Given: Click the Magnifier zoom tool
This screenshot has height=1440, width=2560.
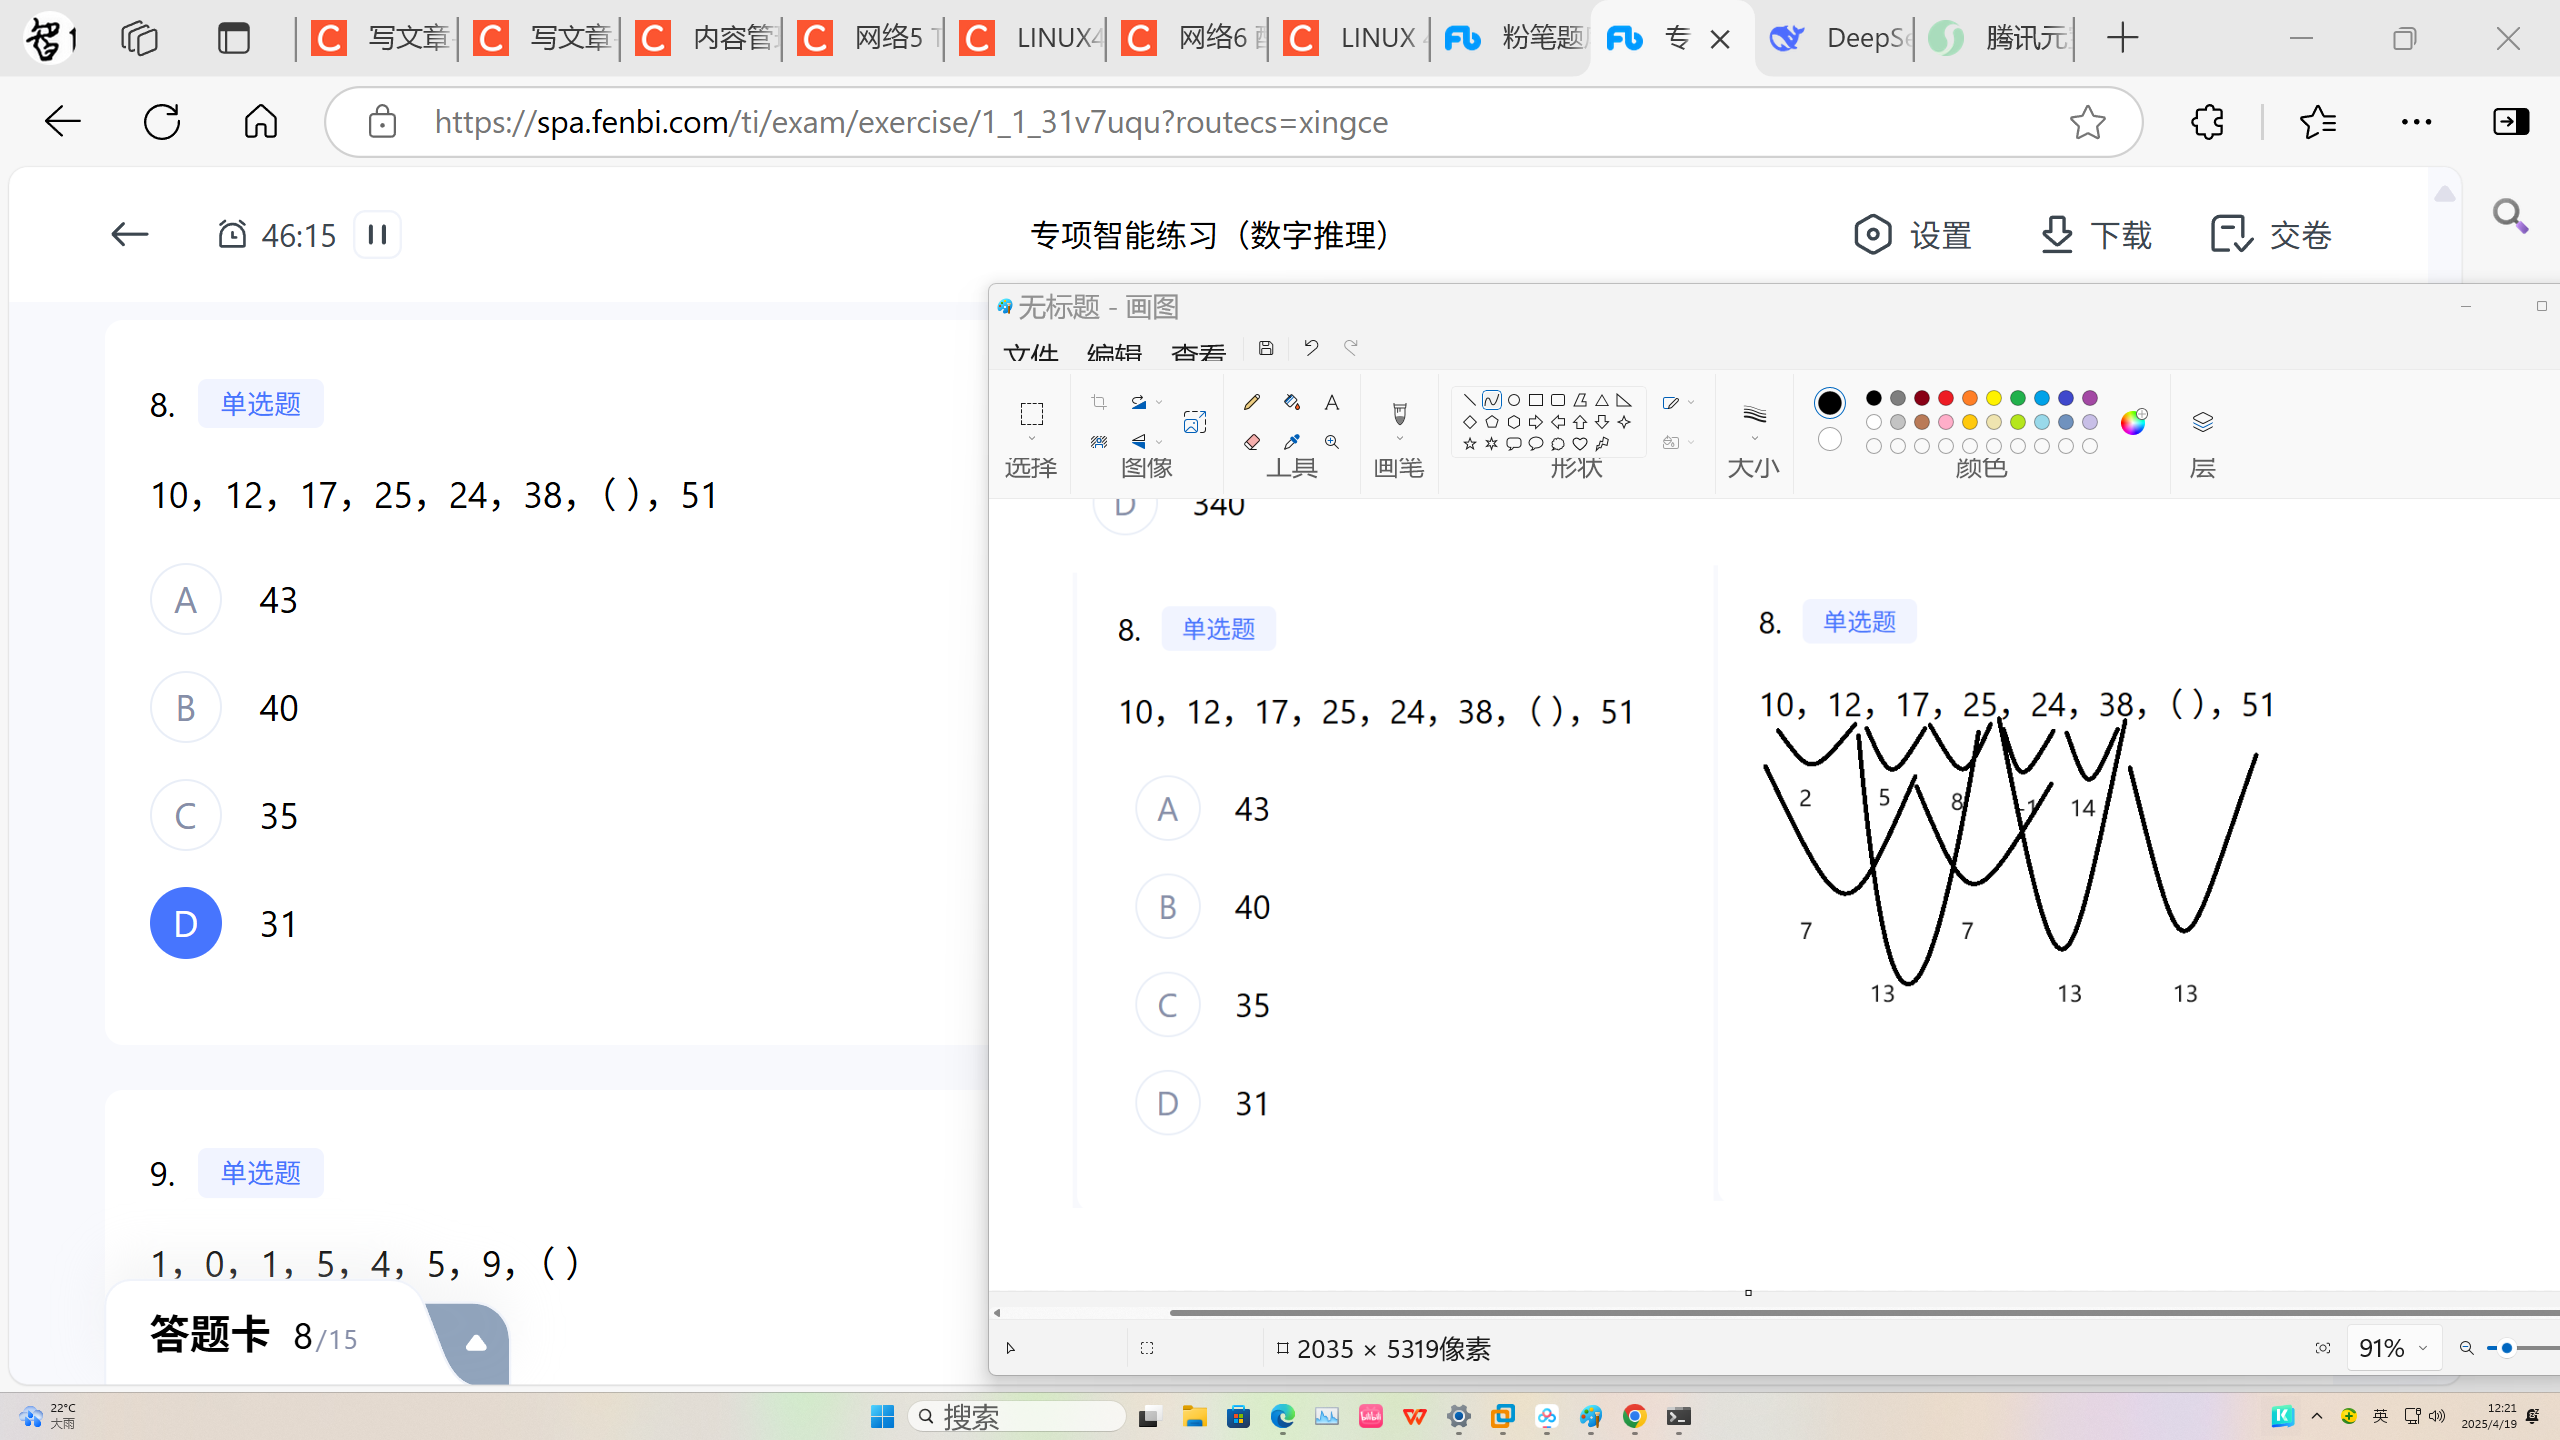Looking at the screenshot, I should pos(1332,442).
